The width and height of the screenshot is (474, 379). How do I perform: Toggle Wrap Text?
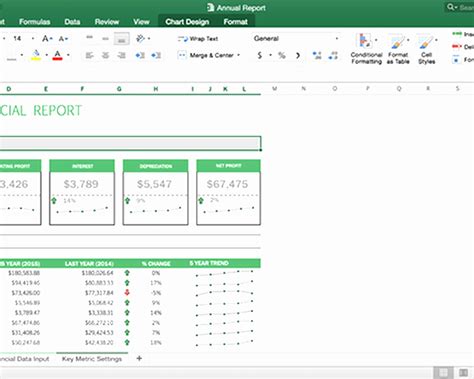tap(198, 39)
